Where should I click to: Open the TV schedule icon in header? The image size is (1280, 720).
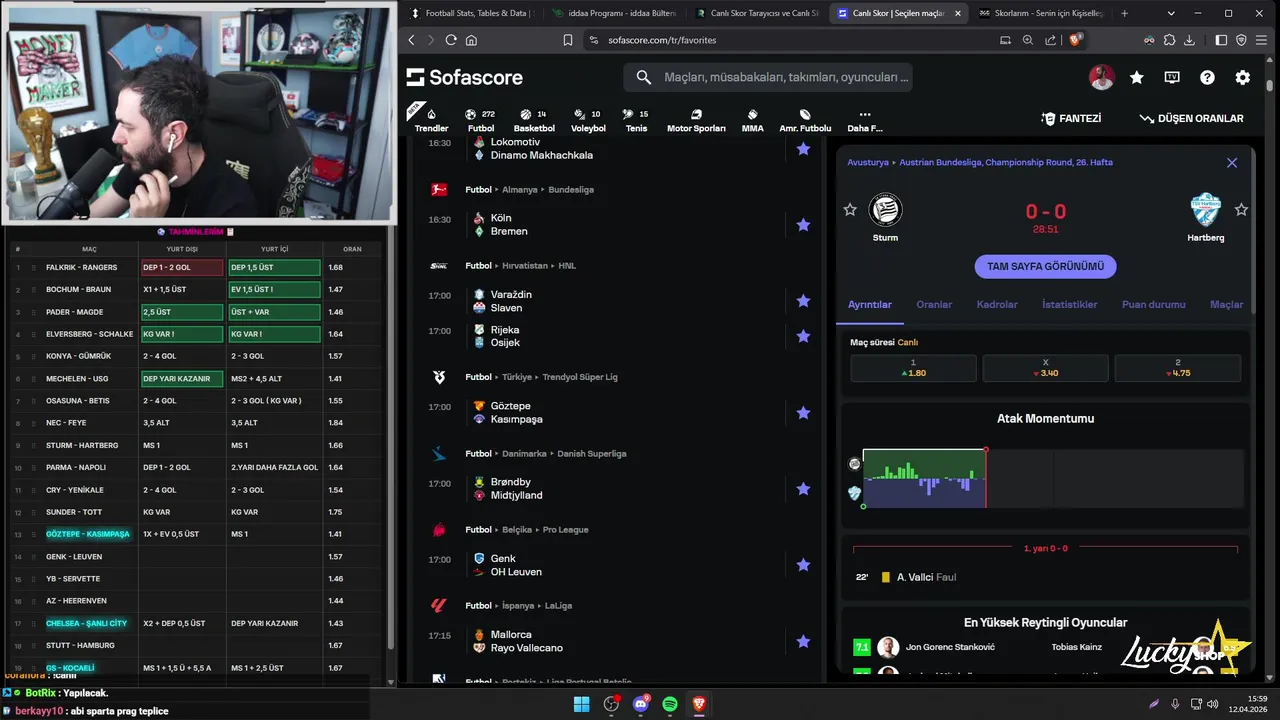(x=1172, y=77)
